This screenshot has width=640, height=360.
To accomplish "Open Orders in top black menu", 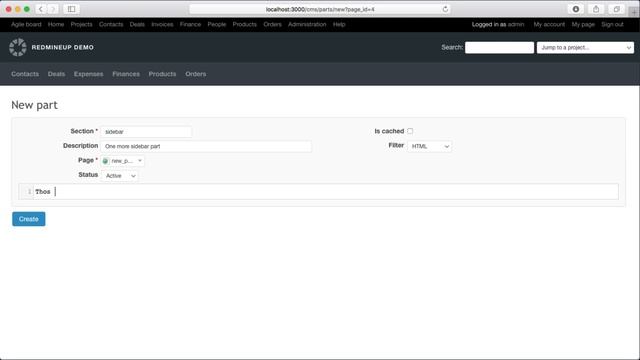I will pyautogui.click(x=272, y=24).
